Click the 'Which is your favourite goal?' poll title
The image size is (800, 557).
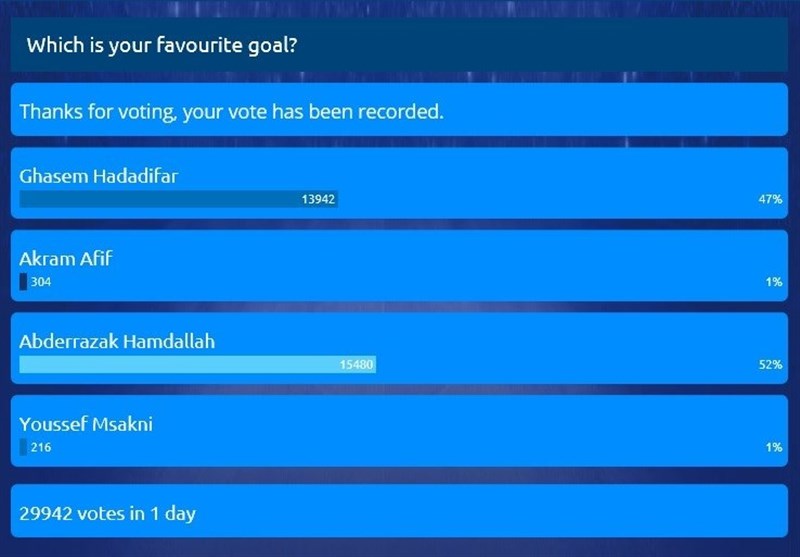pyautogui.click(x=161, y=45)
